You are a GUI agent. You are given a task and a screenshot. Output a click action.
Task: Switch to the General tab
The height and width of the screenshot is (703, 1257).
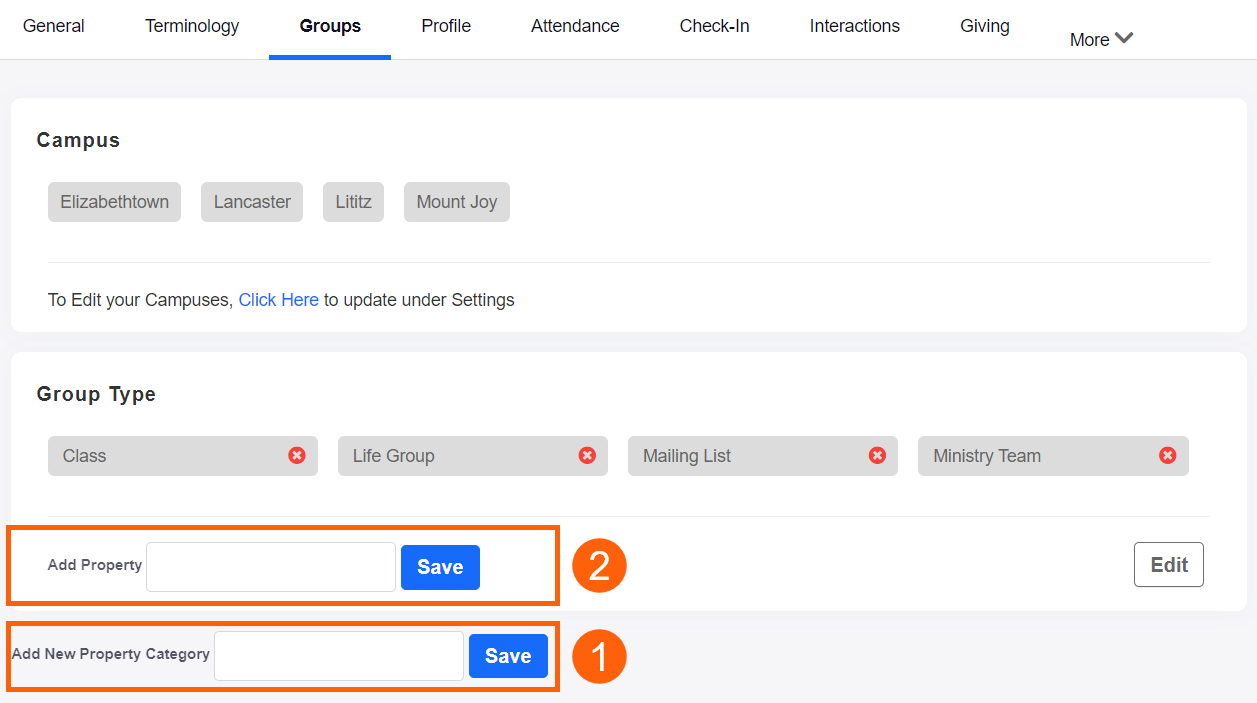coord(54,27)
